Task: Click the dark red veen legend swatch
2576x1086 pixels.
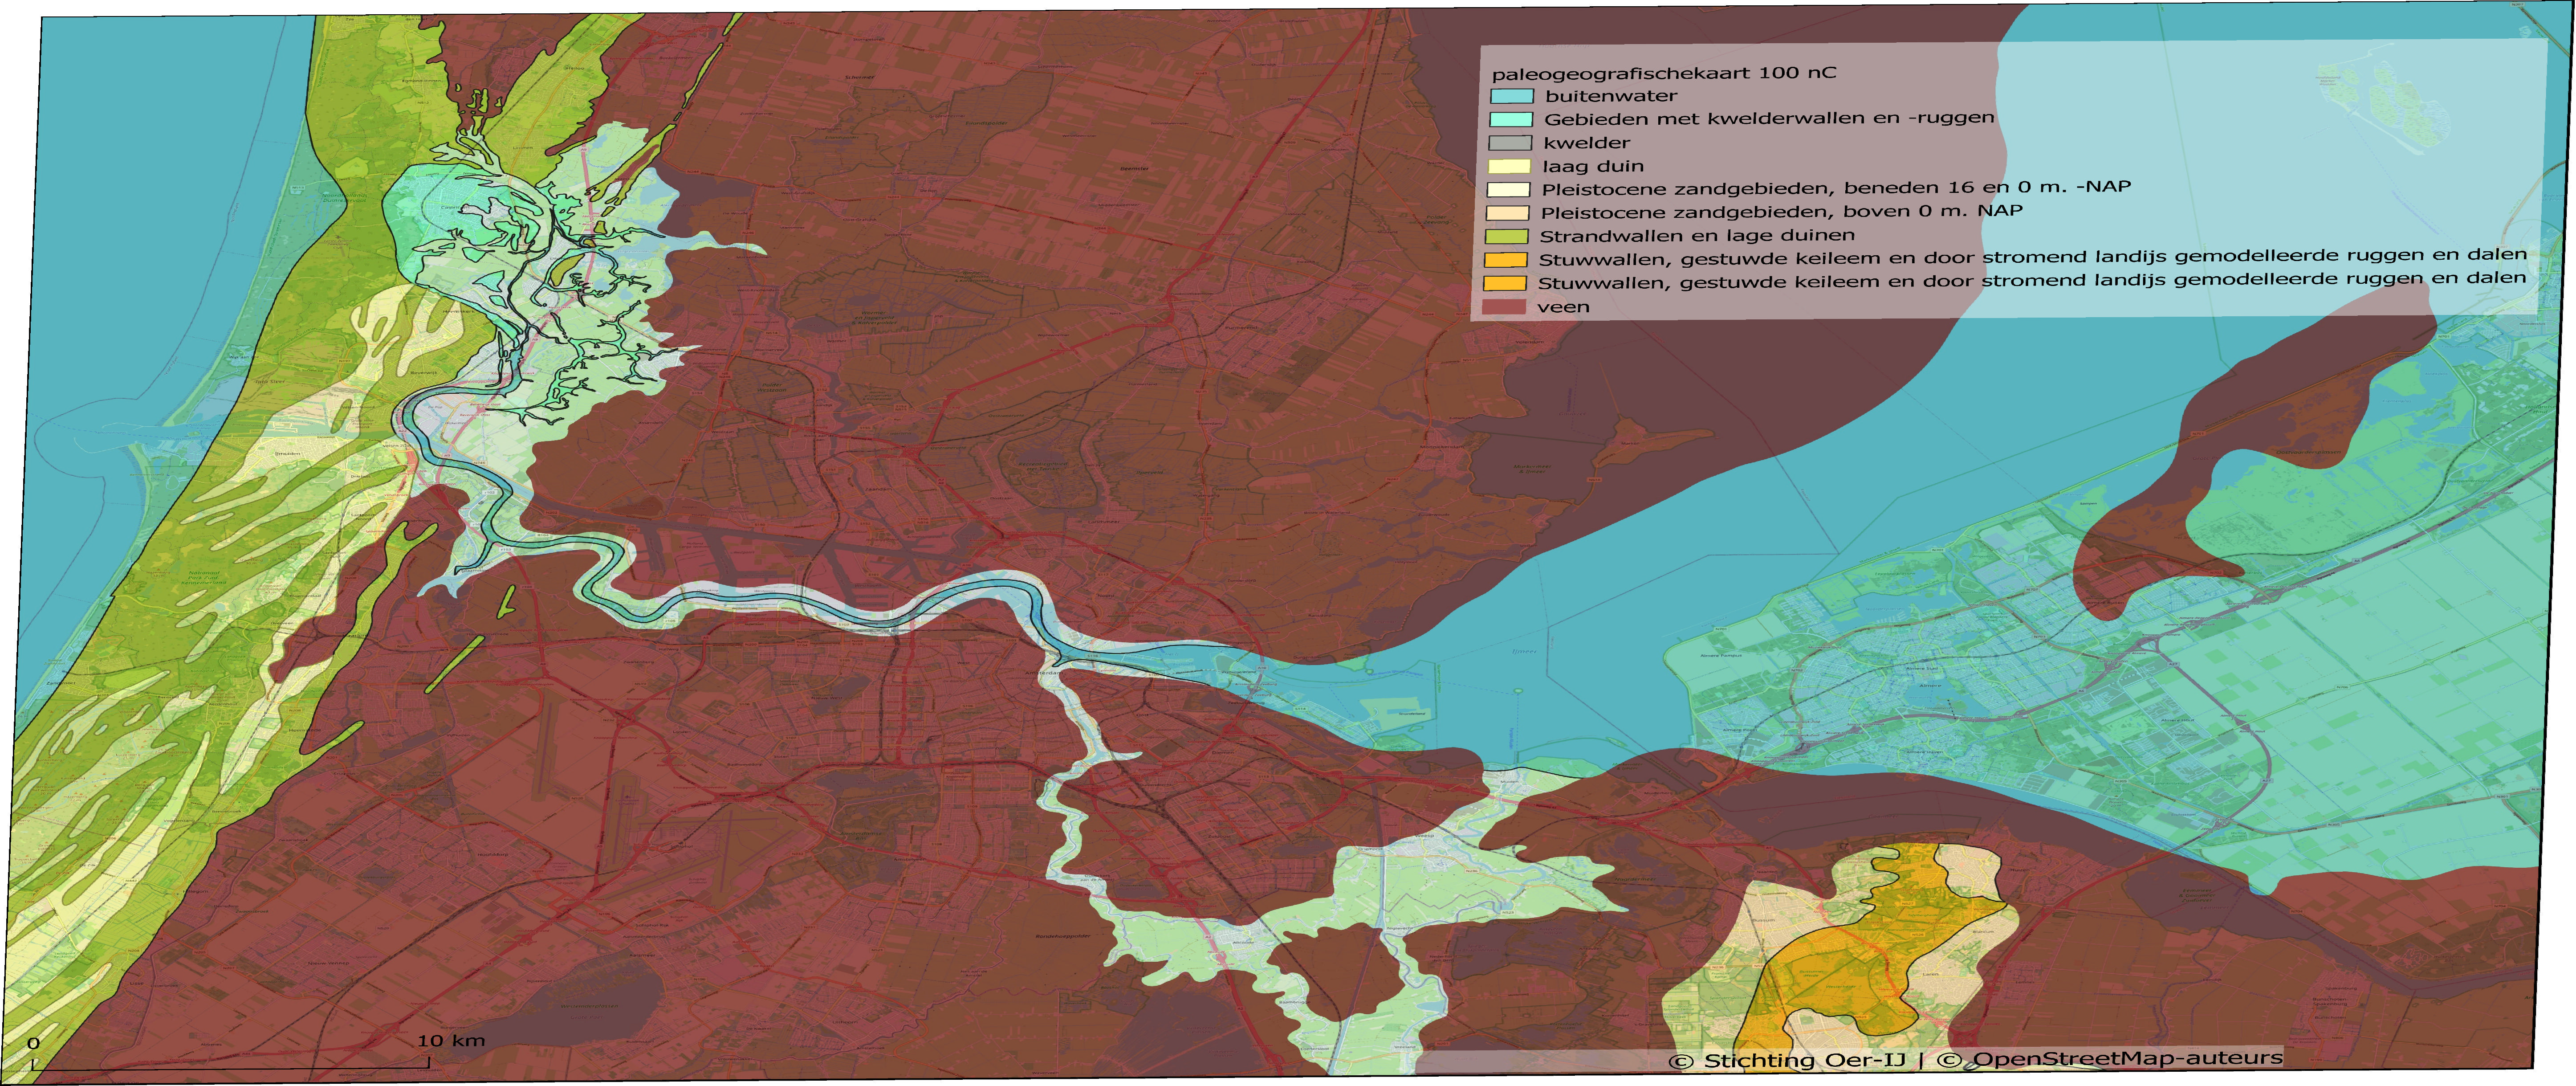Action: pos(1505,307)
